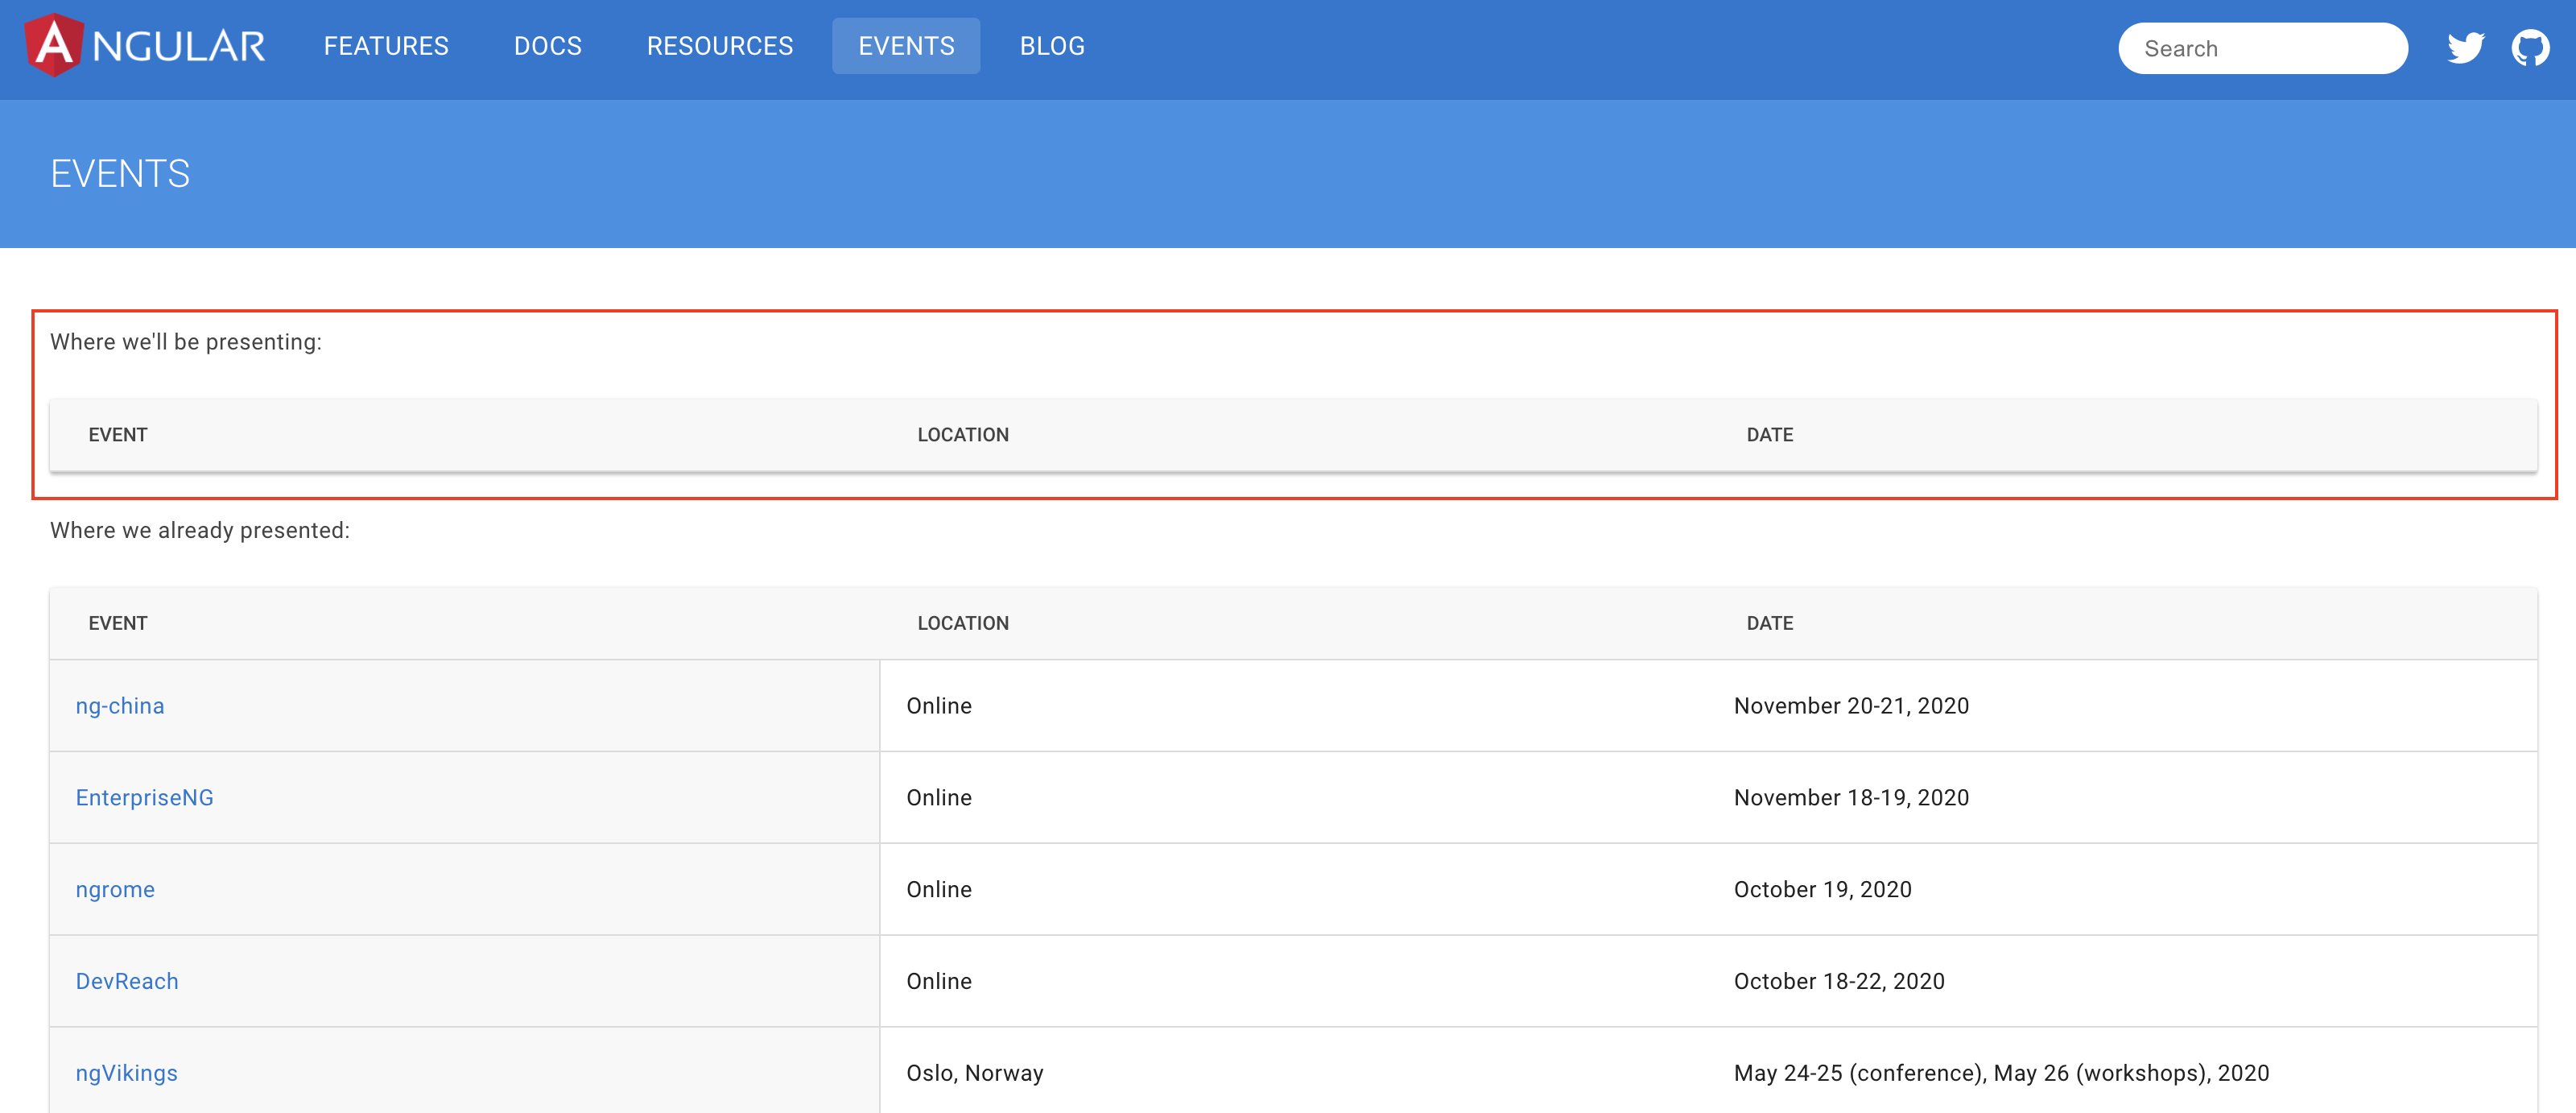Open the EnterpriseNG event link
The height and width of the screenshot is (1113, 2576).
click(145, 798)
